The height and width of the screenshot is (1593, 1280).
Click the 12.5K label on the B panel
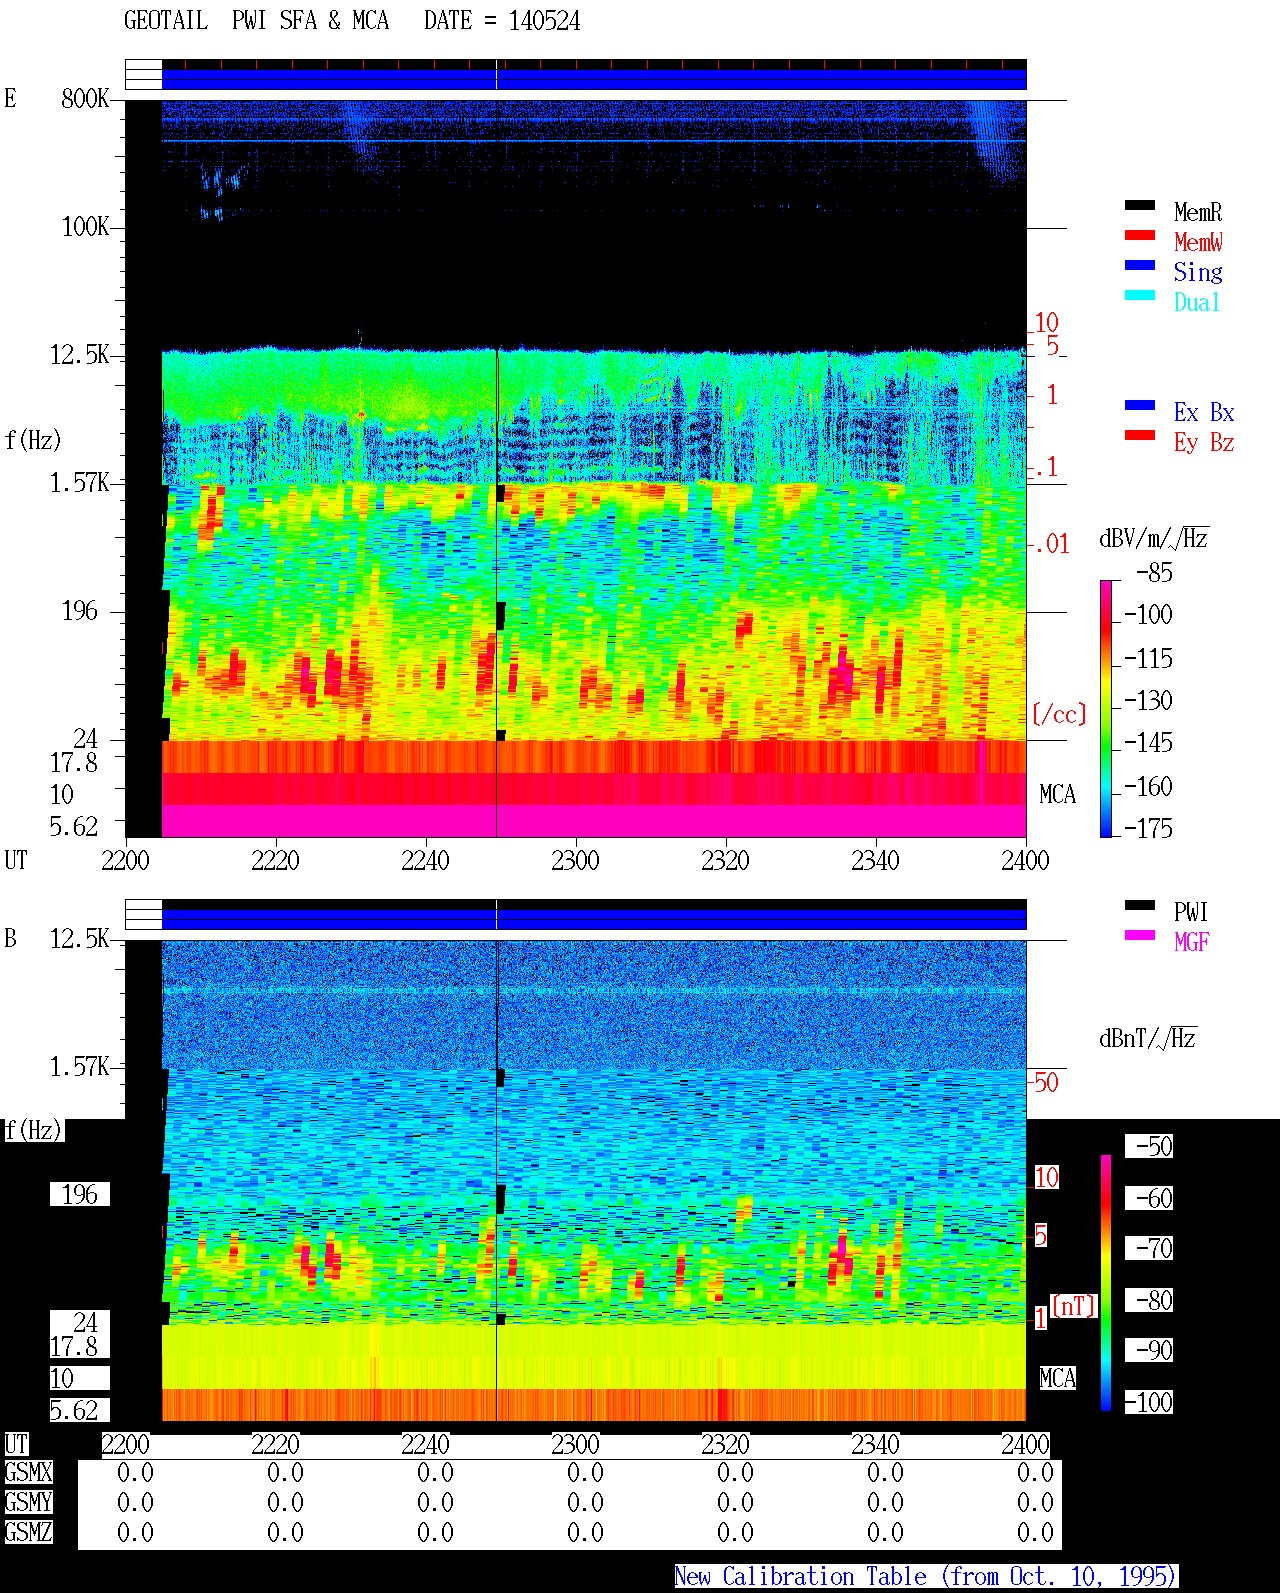[80, 938]
